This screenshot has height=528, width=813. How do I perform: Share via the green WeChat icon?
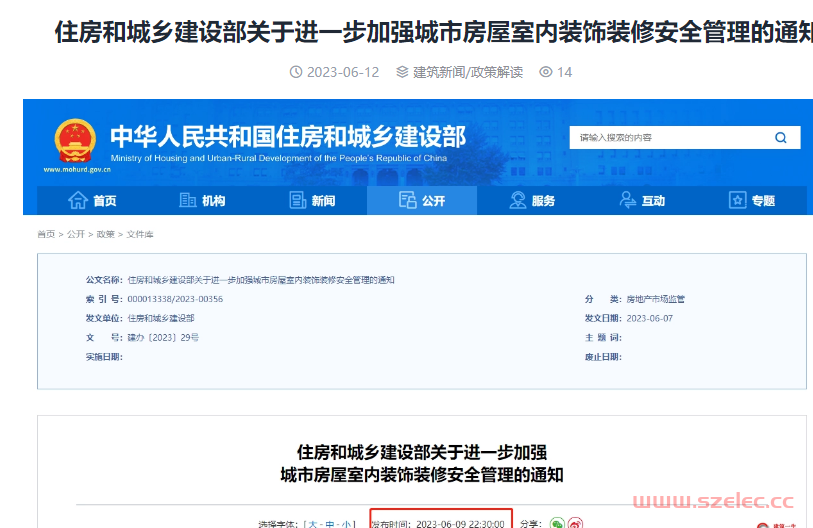(557, 523)
